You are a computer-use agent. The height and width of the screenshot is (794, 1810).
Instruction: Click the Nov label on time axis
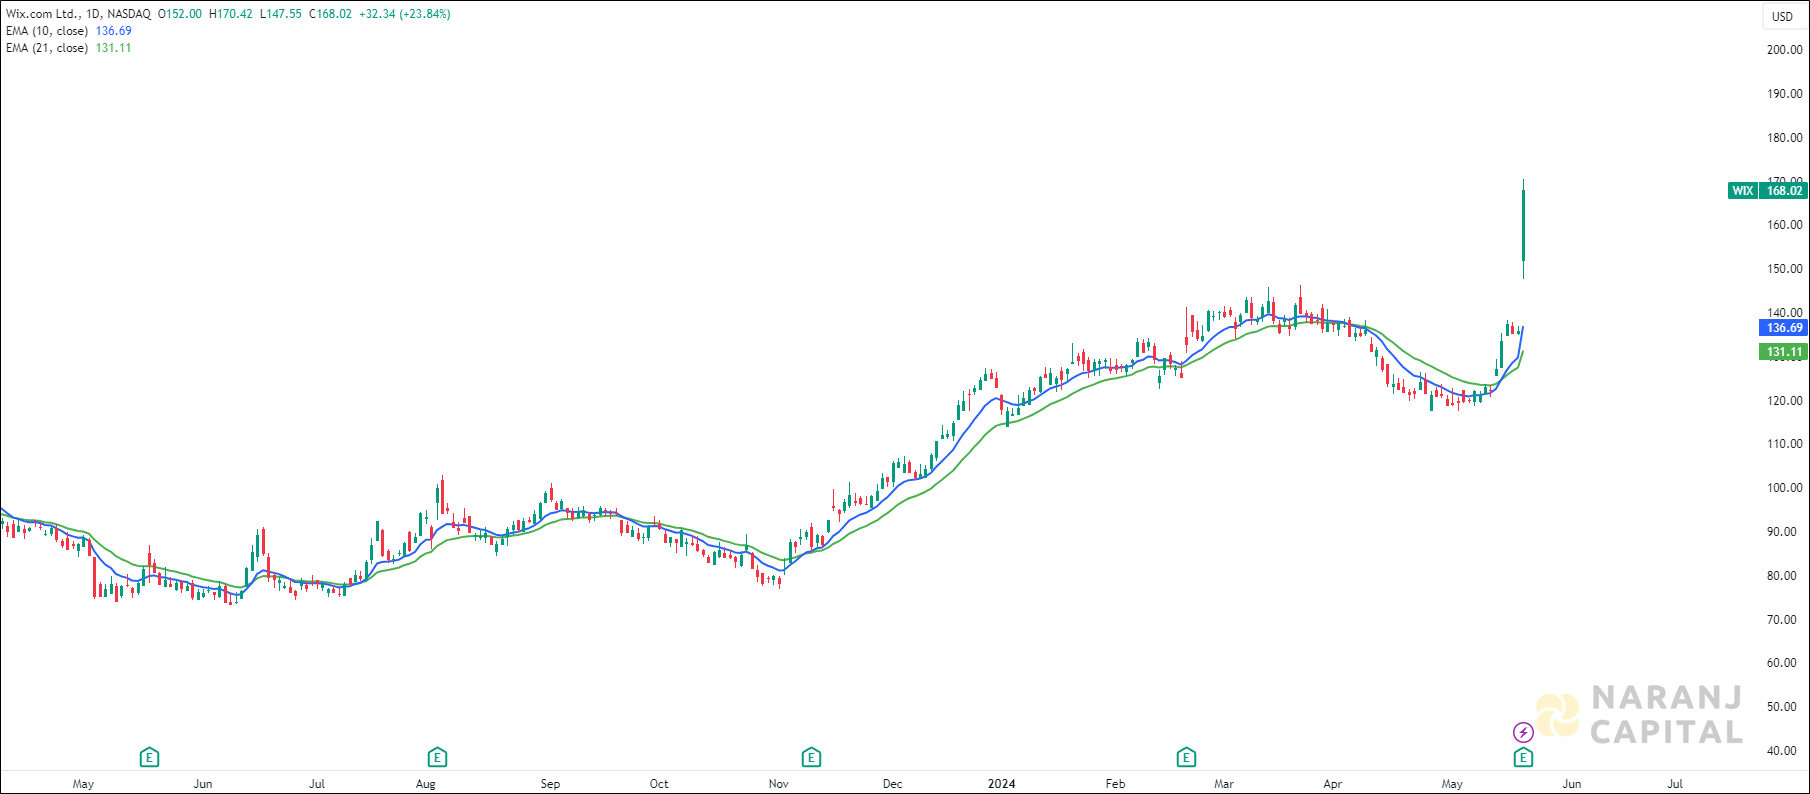(x=779, y=784)
